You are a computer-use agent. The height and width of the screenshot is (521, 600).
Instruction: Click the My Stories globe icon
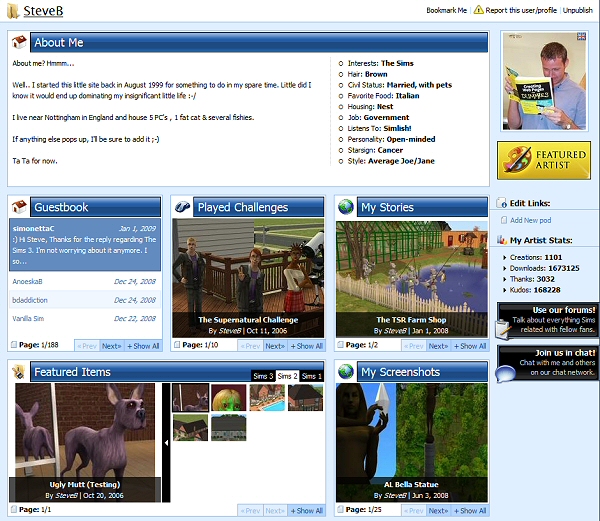pyautogui.click(x=346, y=207)
